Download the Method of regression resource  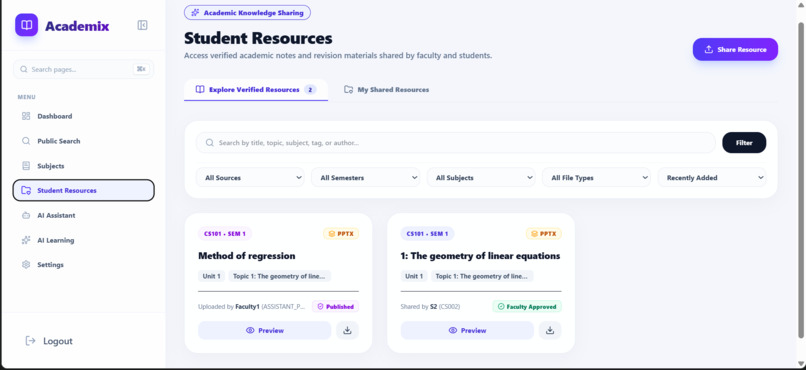[x=347, y=330]
